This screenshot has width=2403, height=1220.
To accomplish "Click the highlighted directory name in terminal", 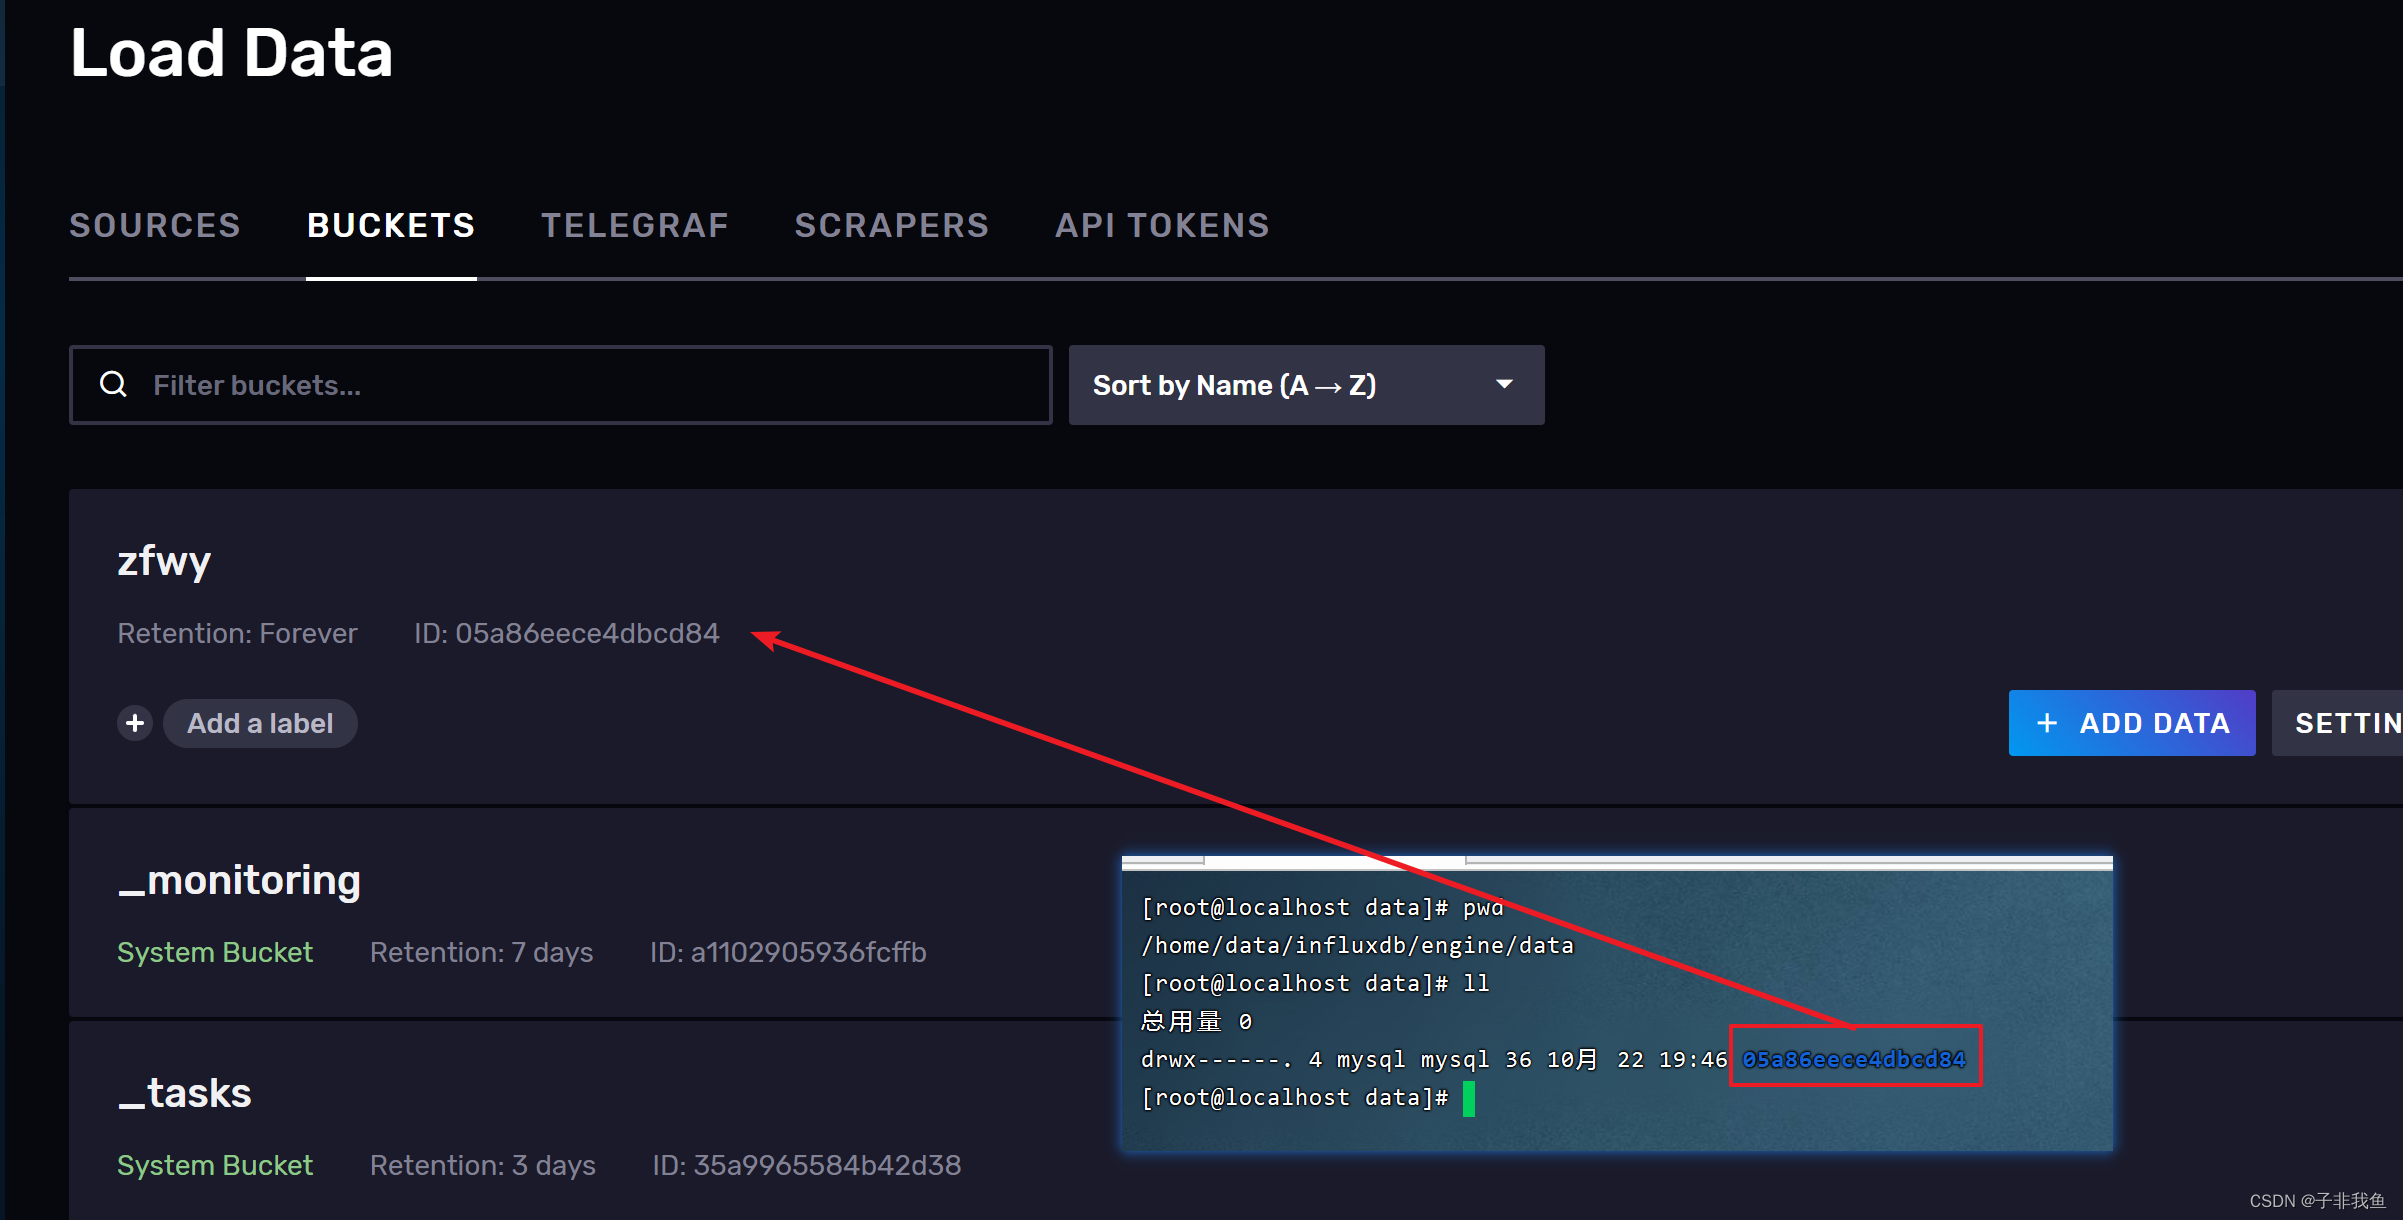I will 1854,1059.
